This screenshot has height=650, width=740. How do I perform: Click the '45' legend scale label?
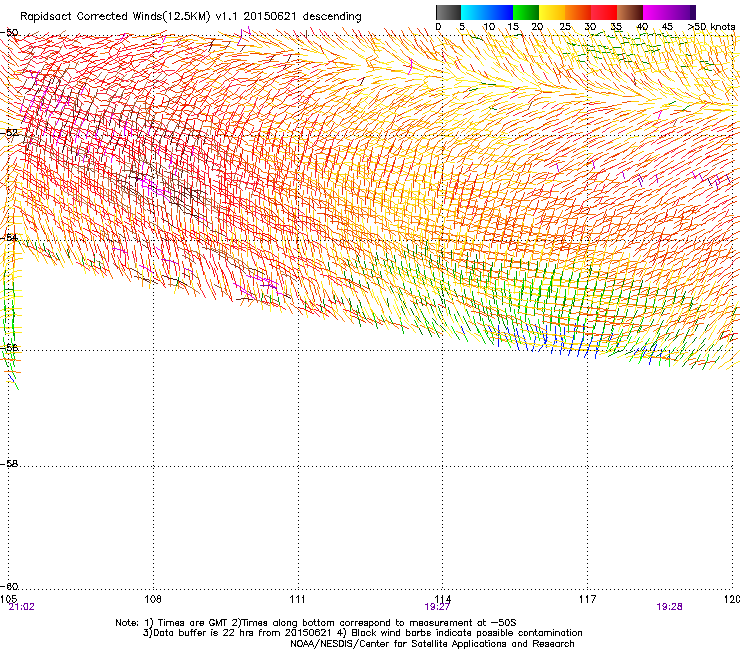pos(667,27)
